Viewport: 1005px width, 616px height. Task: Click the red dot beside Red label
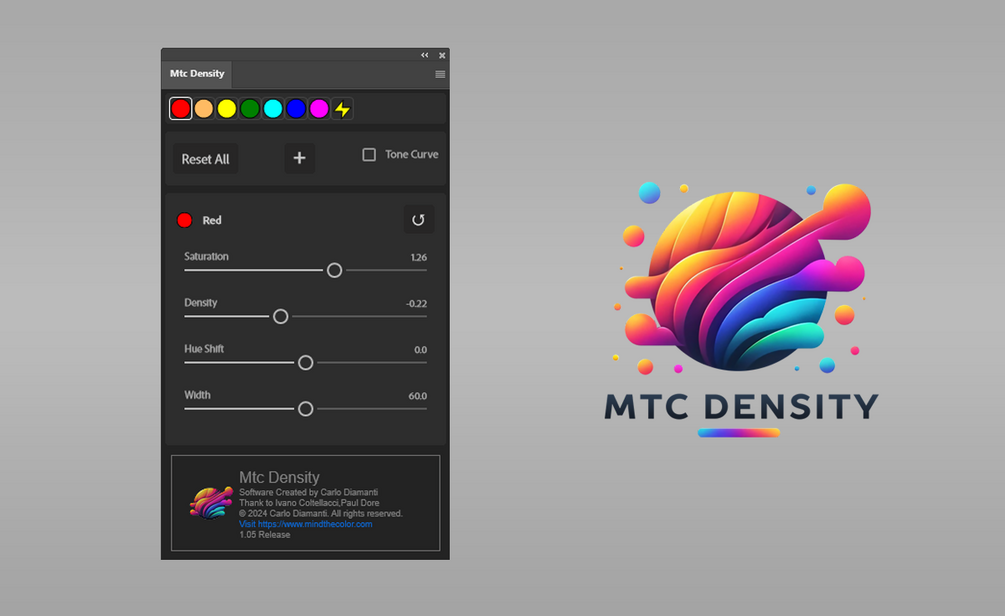pyautogui.click(x=185, y=221)
